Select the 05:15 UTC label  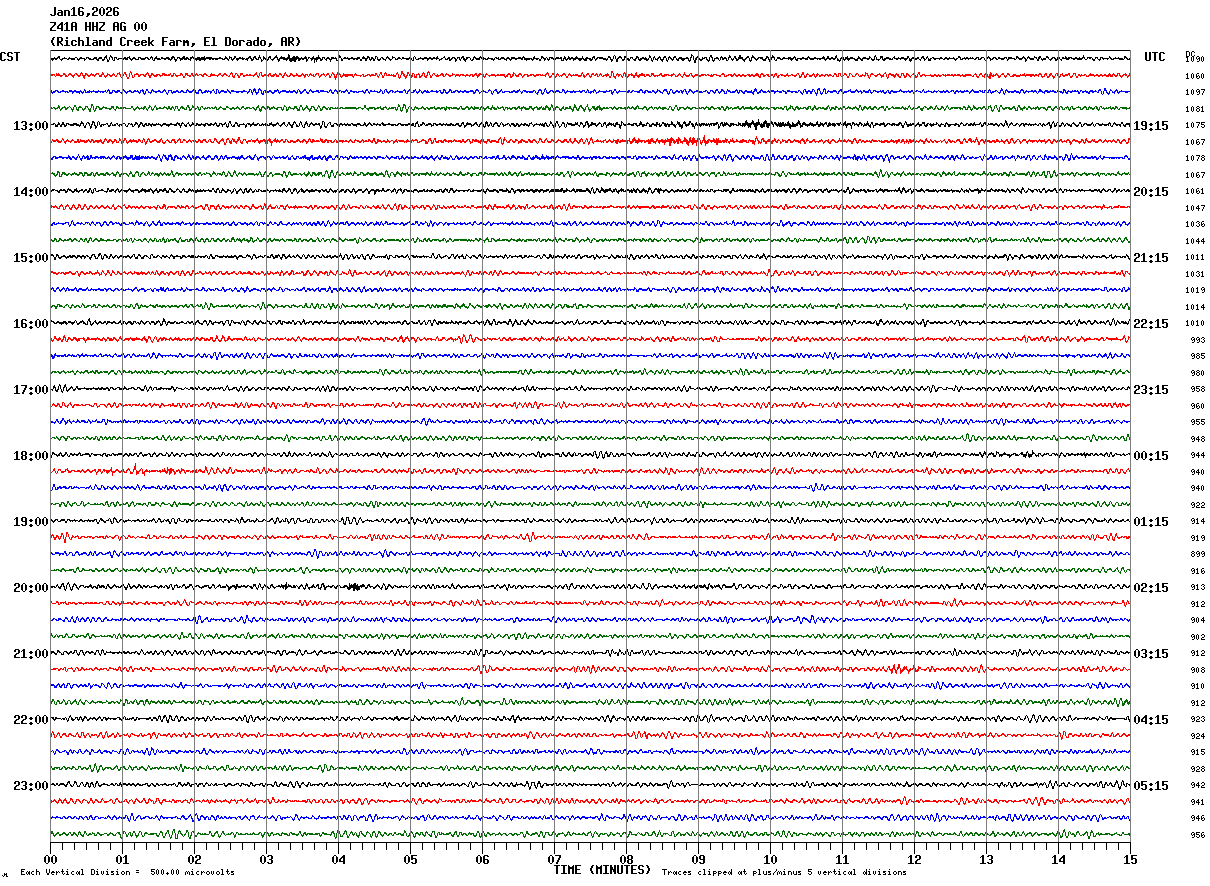click(x=1150, y=786)
